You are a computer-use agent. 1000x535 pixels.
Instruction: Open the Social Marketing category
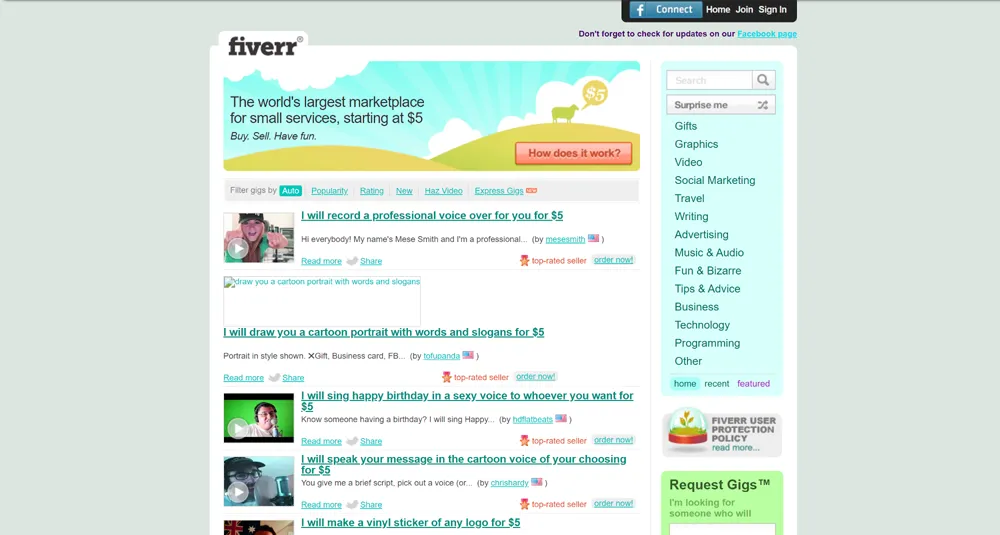pos(715,180)
